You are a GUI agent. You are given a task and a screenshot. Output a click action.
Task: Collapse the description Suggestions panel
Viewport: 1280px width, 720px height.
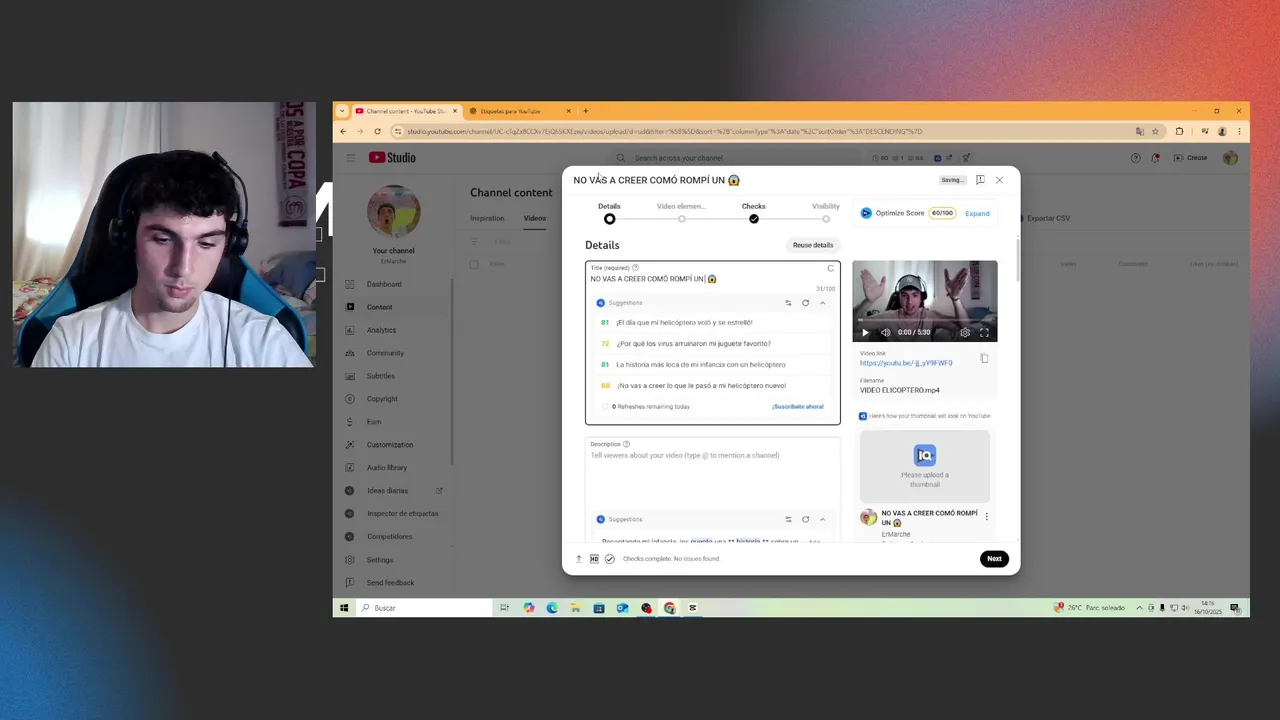[x=823, y=519]
